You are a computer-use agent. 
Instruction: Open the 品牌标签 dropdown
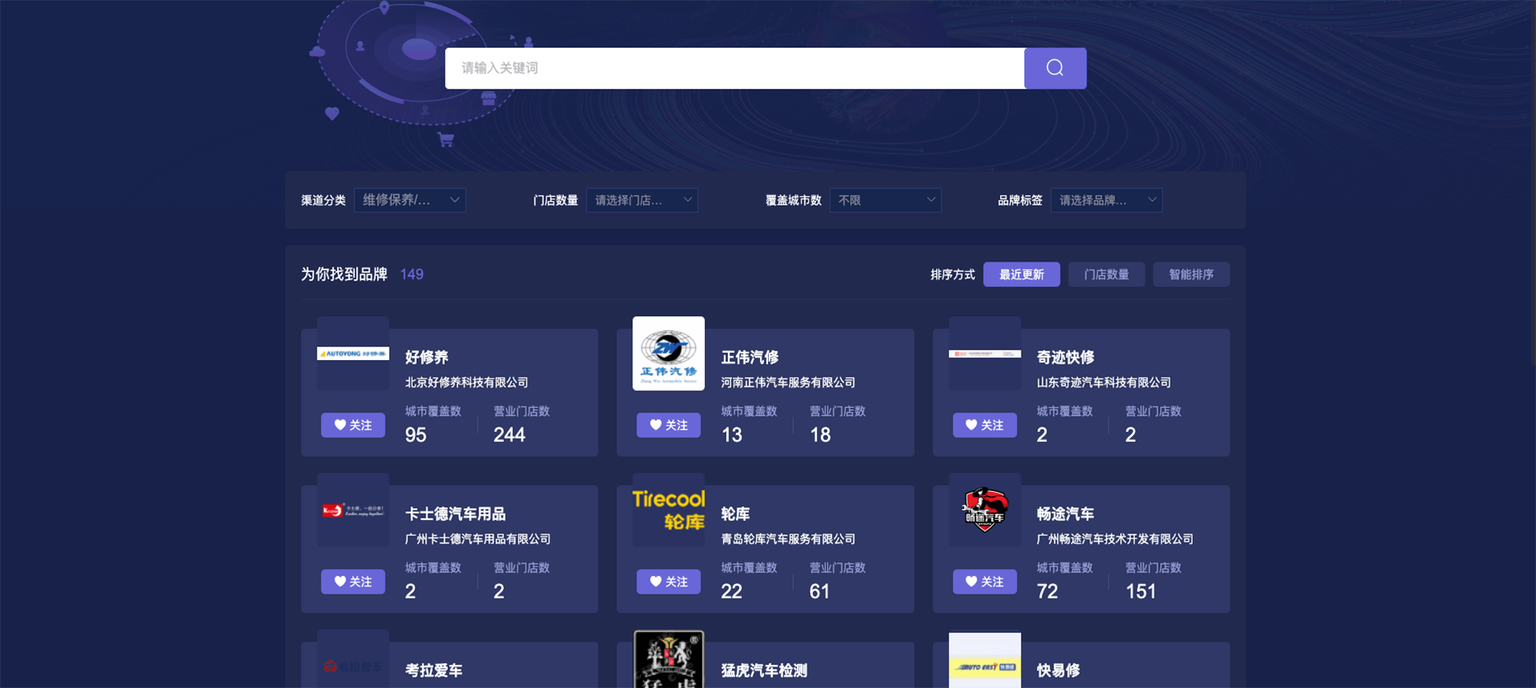(1106, 200)
